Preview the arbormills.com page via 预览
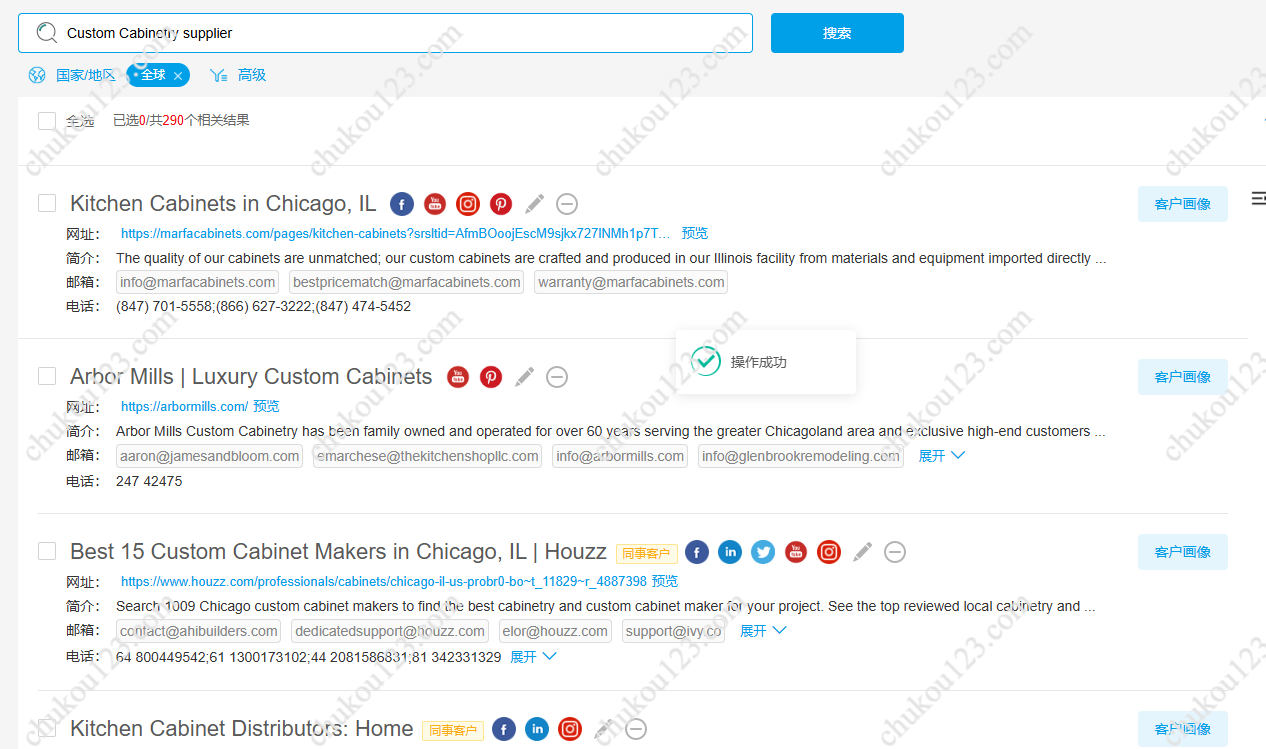Viewport: 1266px width, 749px height. (266, 407)
